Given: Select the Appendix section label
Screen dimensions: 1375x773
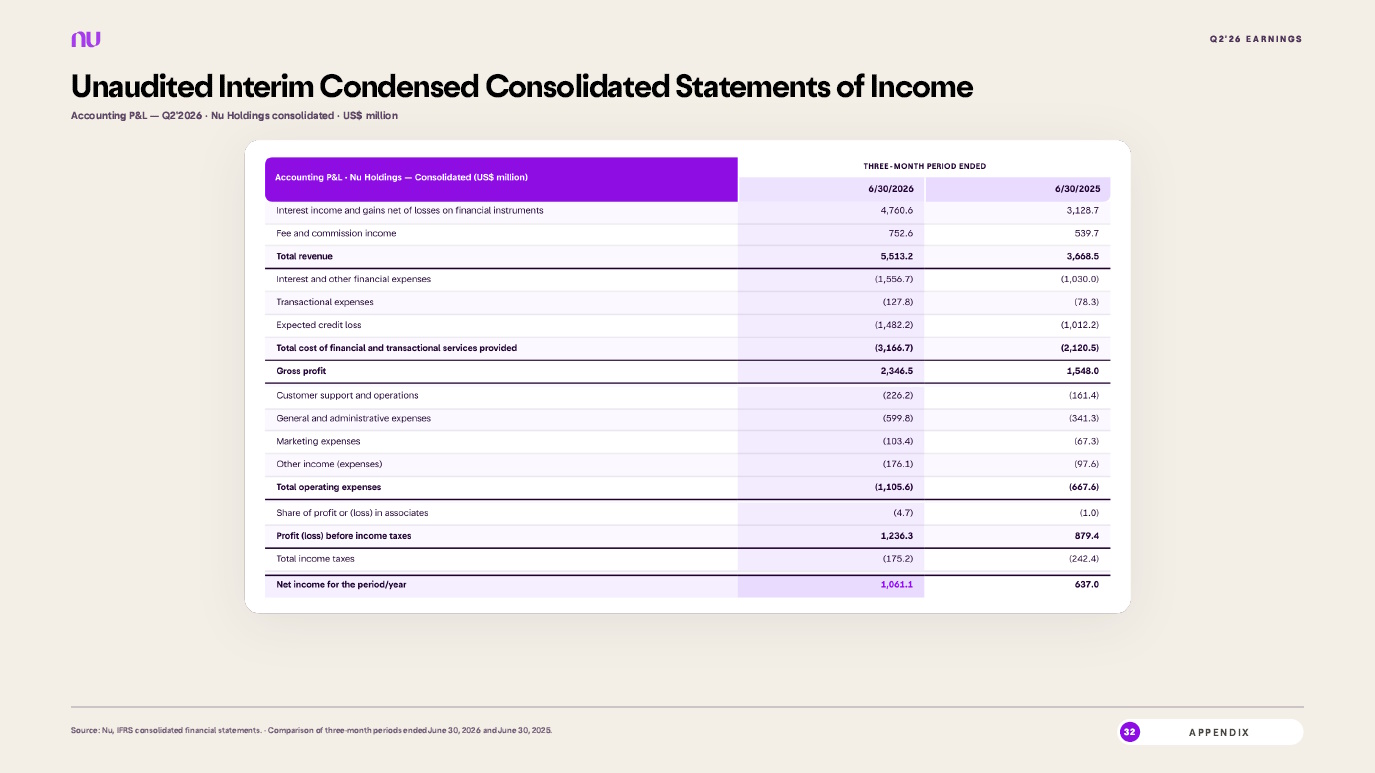Looking at the screenshot, I should (1219, 733).
